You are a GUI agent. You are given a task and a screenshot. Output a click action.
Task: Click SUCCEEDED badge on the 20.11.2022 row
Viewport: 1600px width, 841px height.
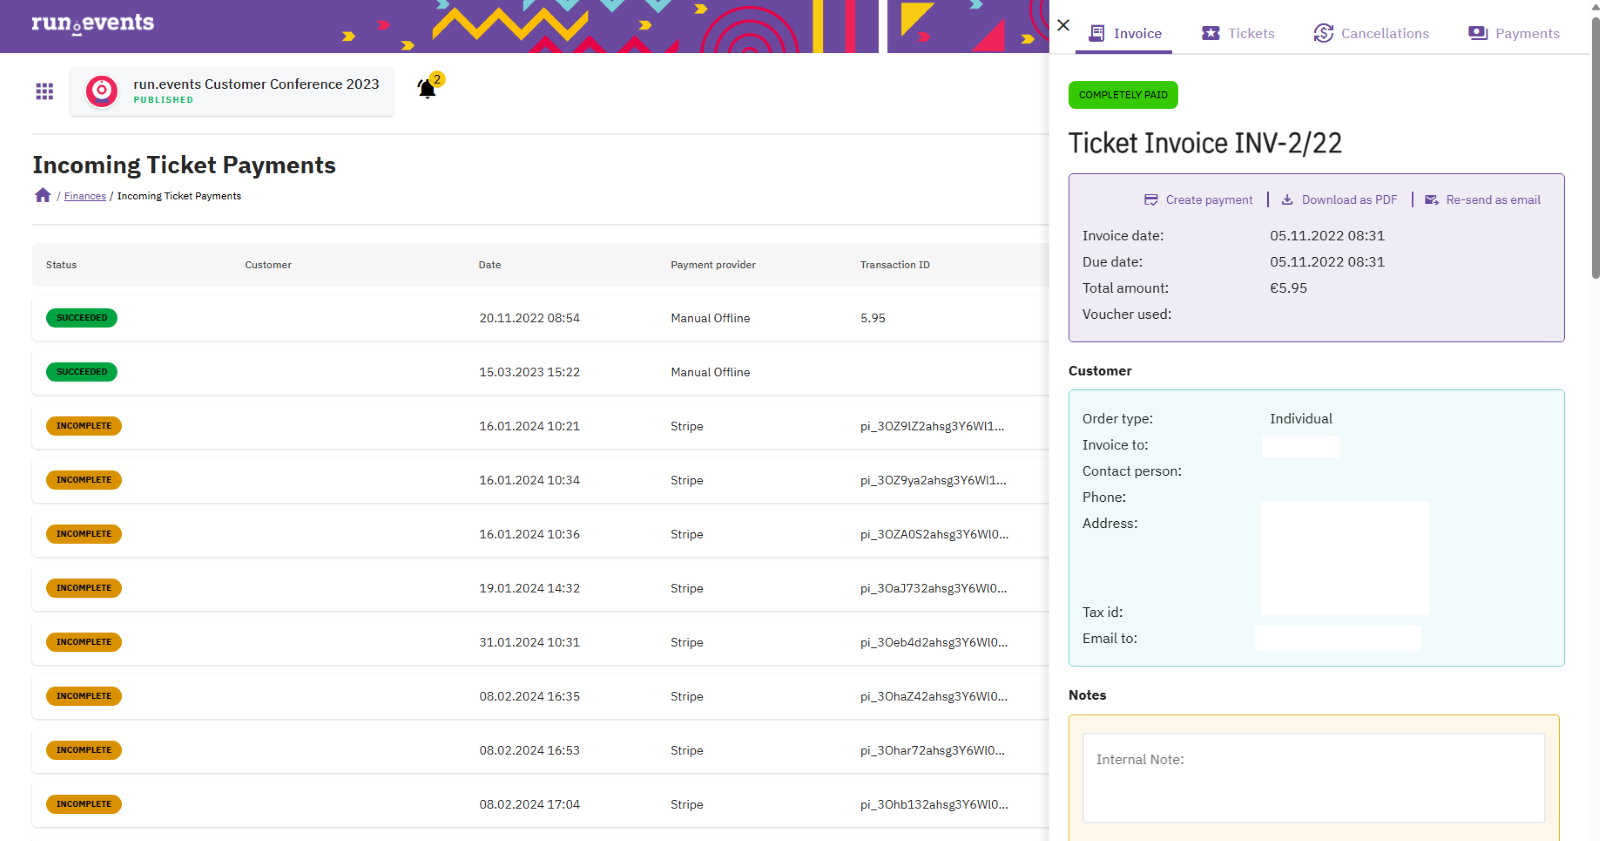pos(82,318)
